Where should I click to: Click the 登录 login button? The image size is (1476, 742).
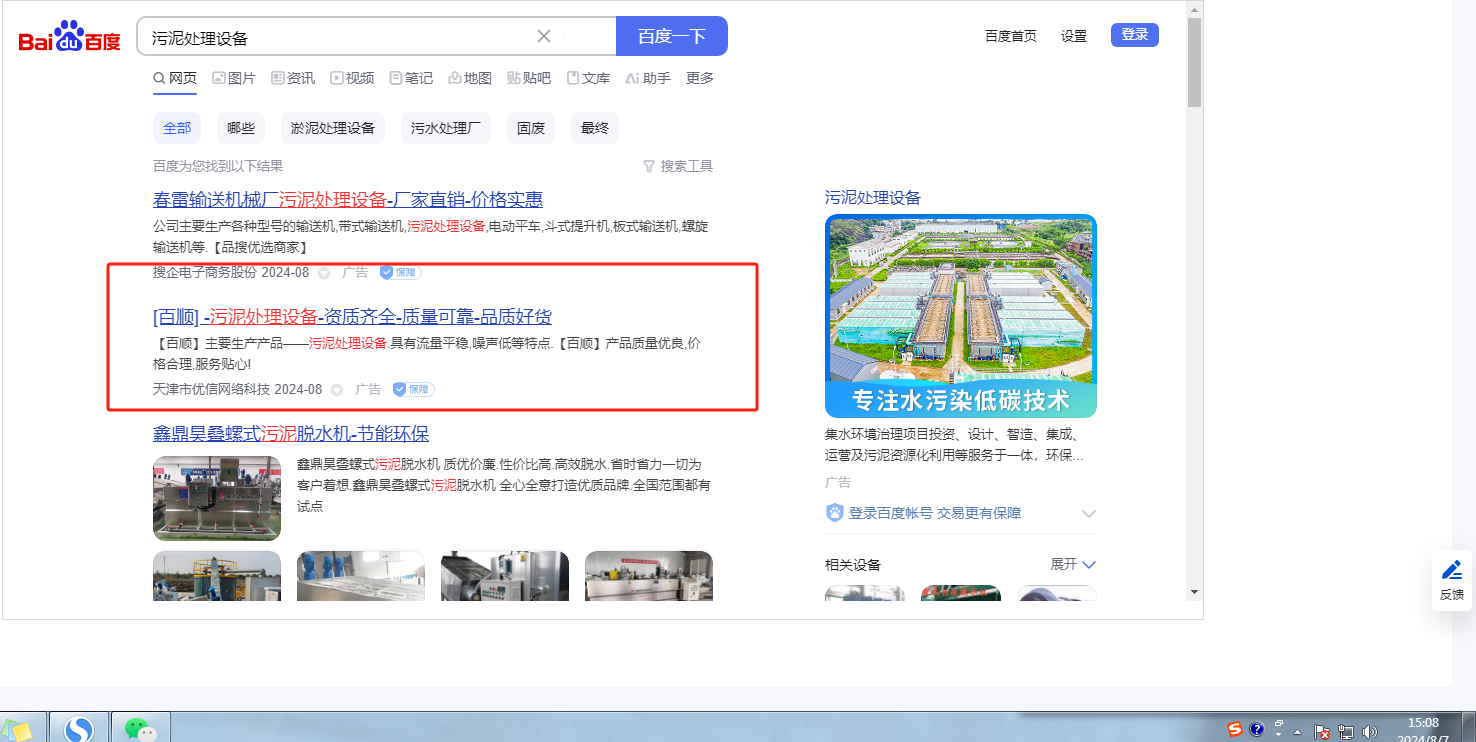[x=1135, y=35]
